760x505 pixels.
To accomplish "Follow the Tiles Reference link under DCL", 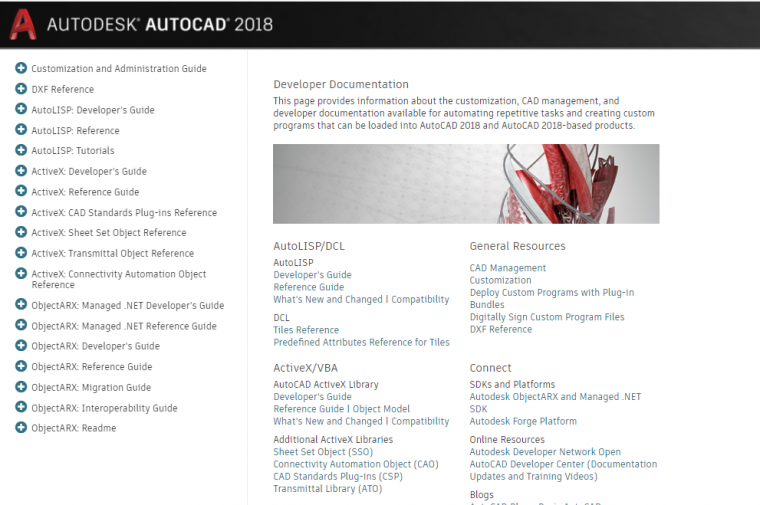I will pyautogui.click(x=306, y=330).
